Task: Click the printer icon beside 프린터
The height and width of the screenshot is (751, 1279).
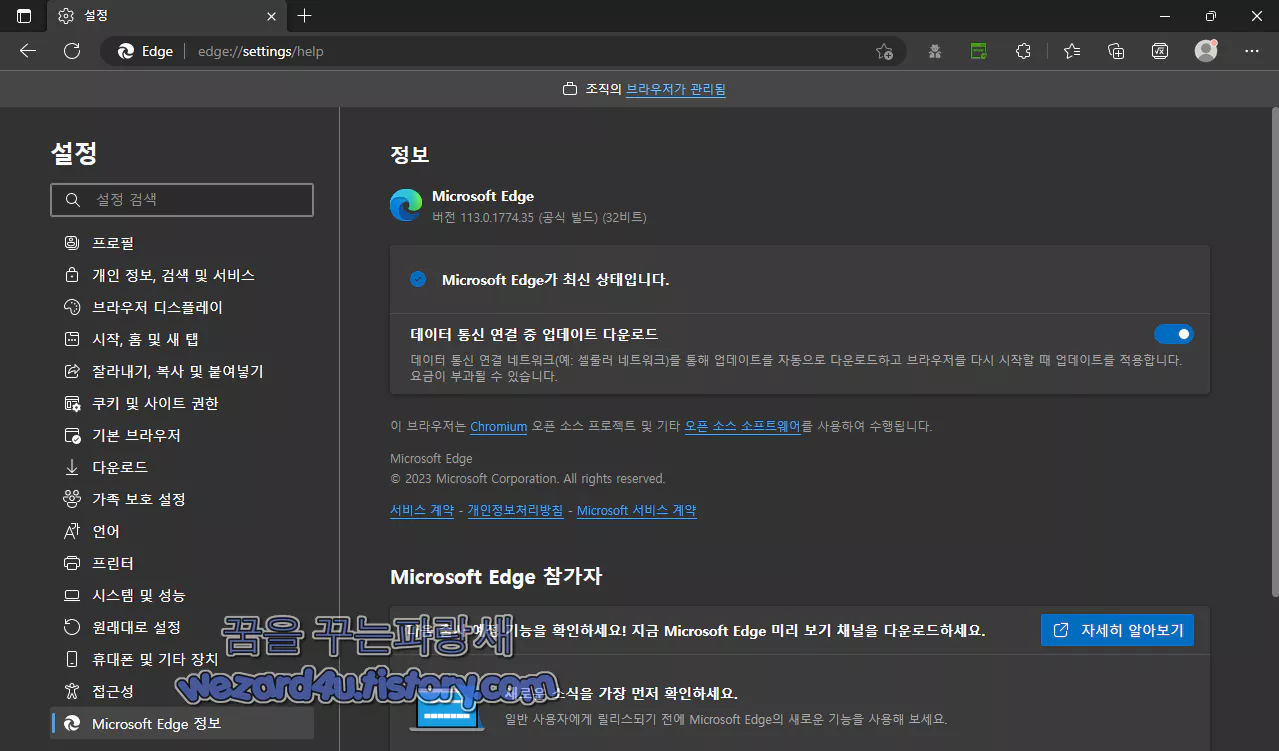Action: tap(72, 563)
